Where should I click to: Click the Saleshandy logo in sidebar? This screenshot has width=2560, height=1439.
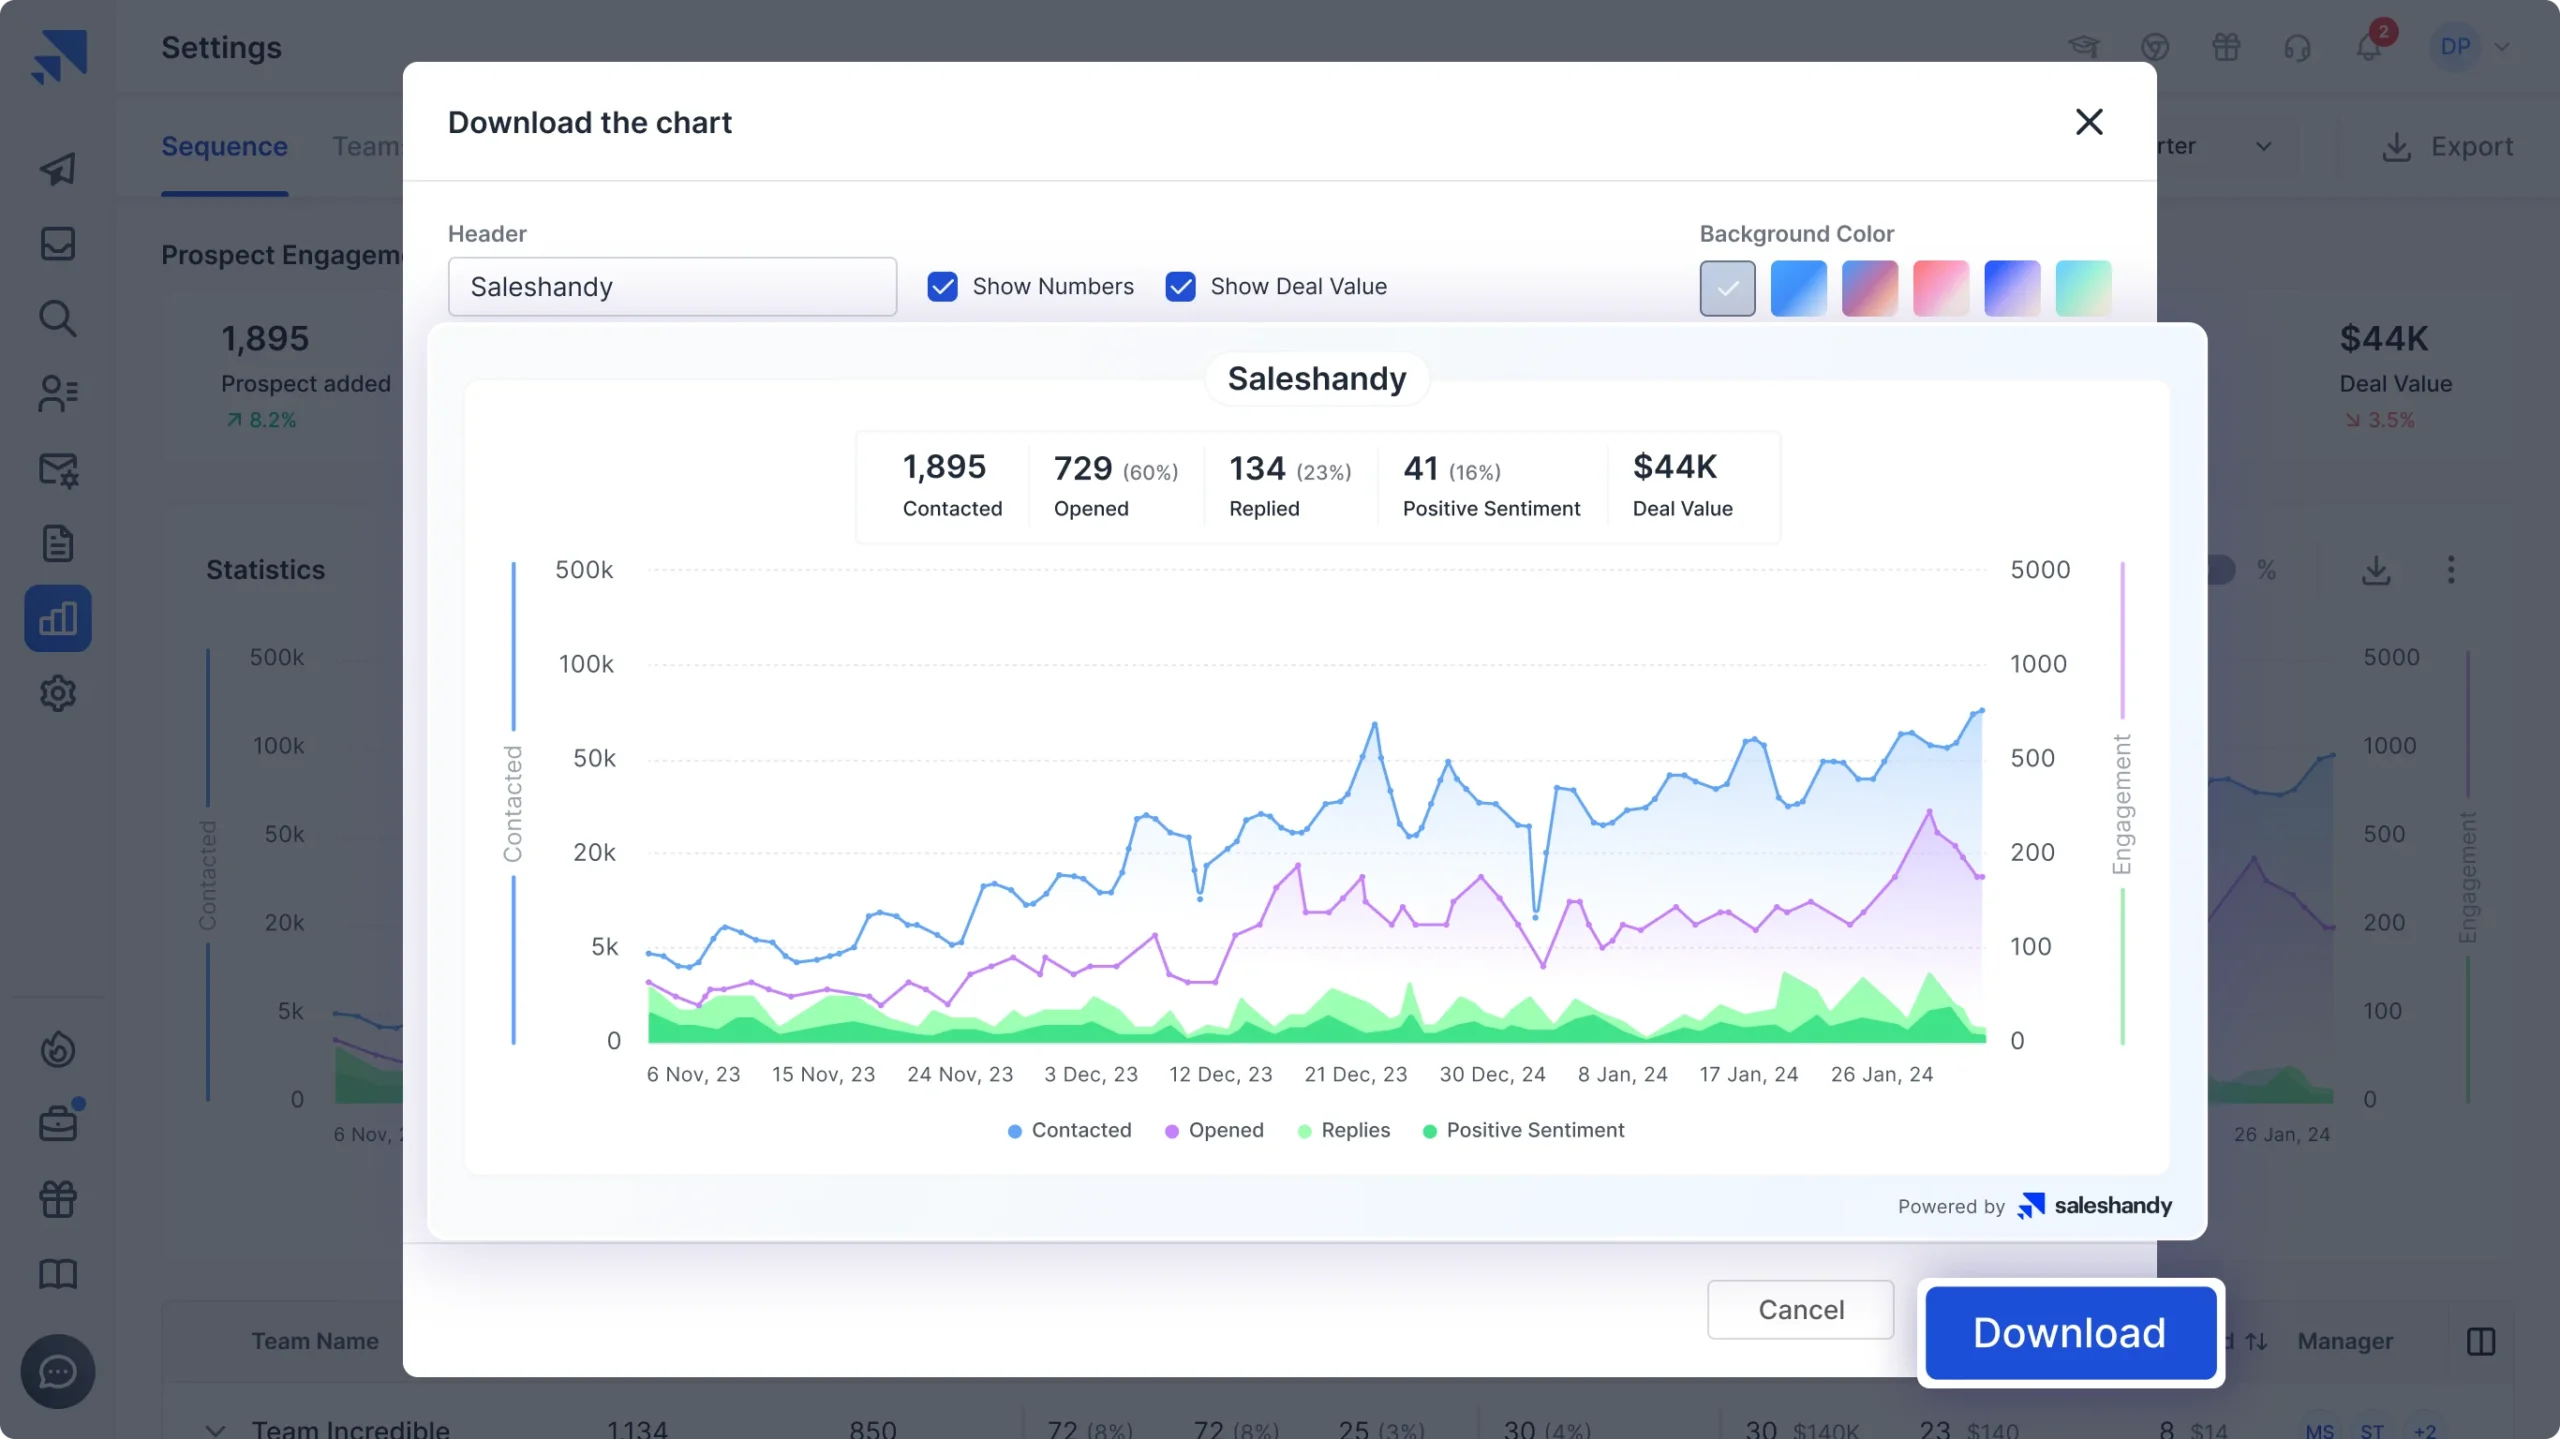click(58, 56)
